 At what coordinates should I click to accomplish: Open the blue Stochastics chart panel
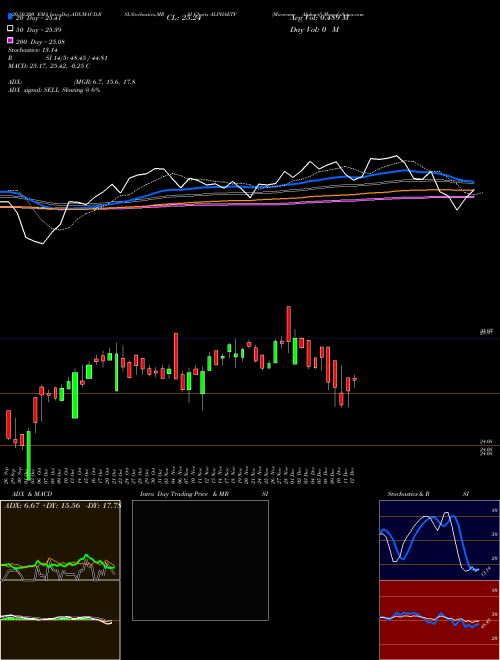click(439, 540)
